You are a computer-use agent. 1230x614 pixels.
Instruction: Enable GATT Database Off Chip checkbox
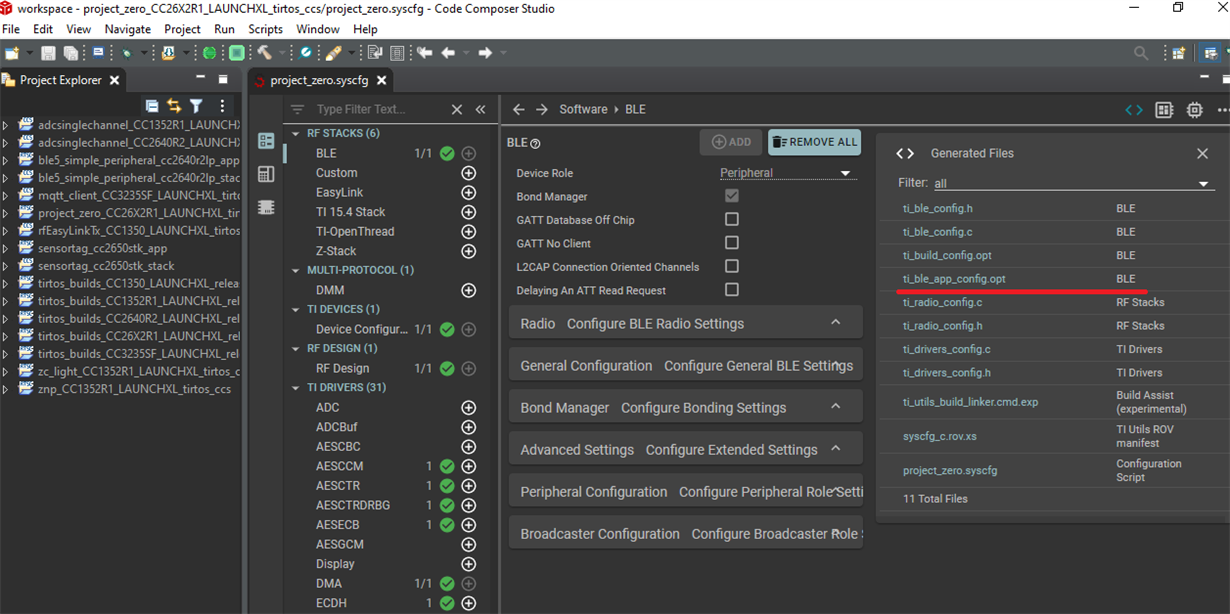pyautogui.click(x=732, y=219)
